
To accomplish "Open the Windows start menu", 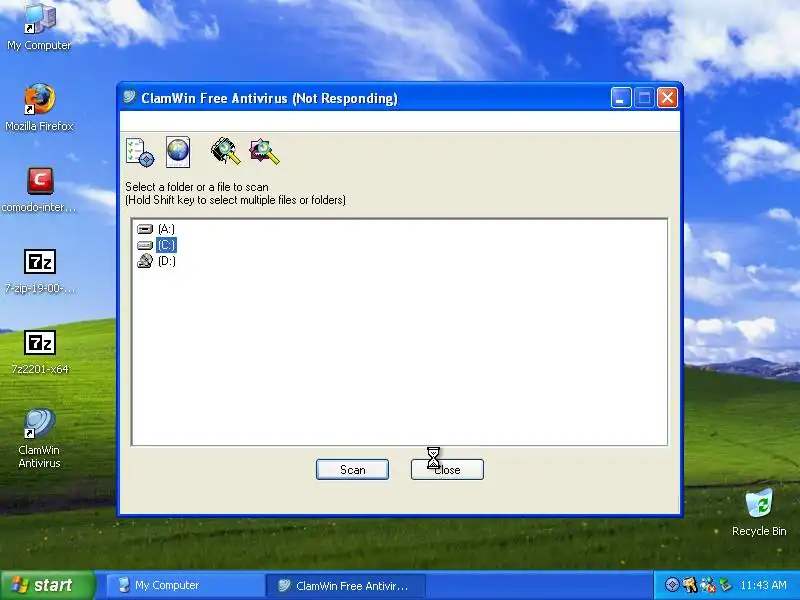I will click(x=48, y=585).
